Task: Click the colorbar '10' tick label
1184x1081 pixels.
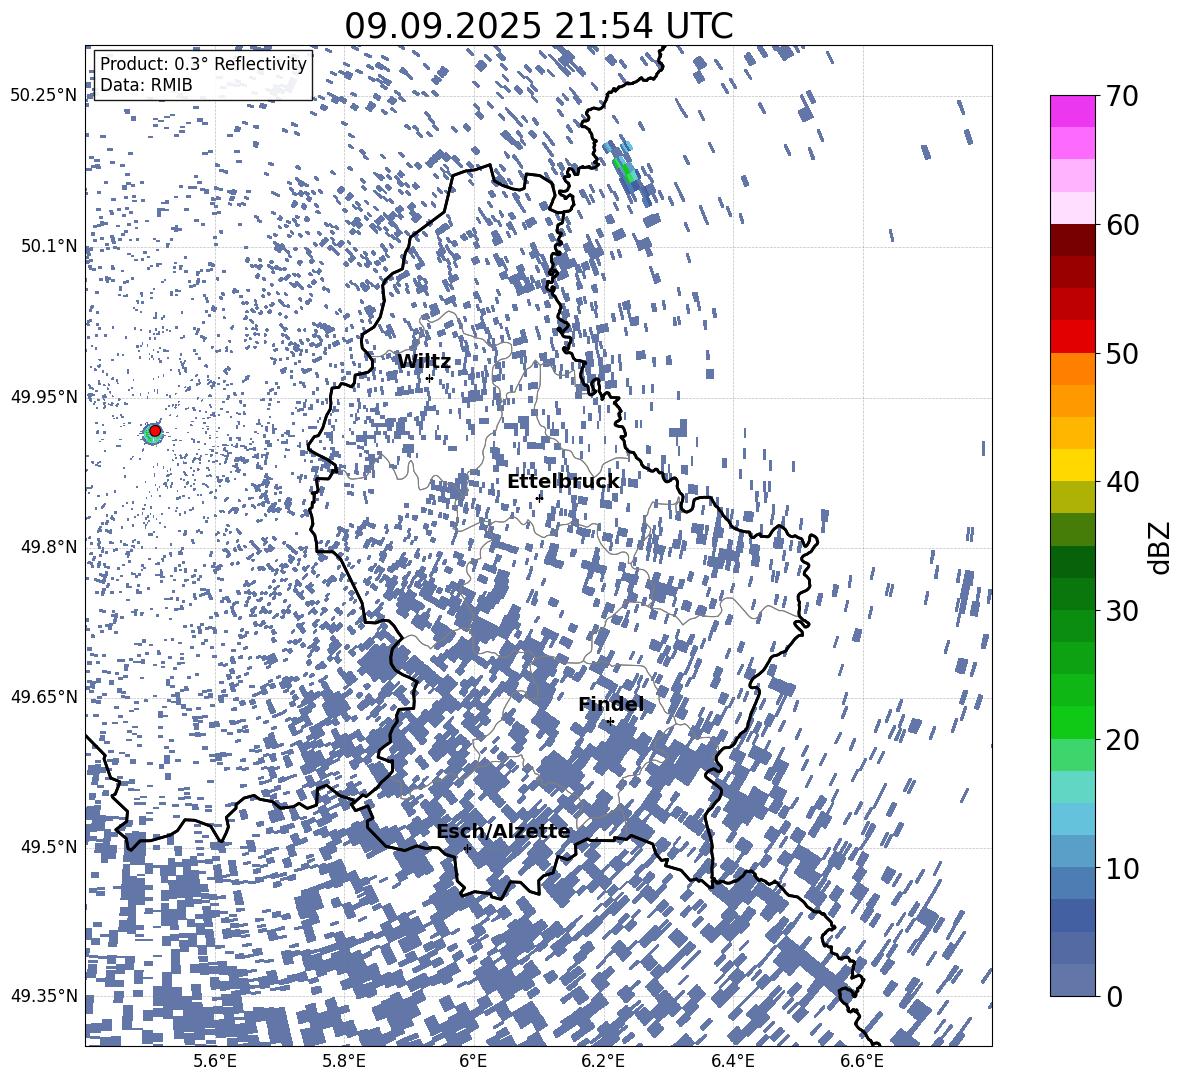Action: coord(1122,868)
